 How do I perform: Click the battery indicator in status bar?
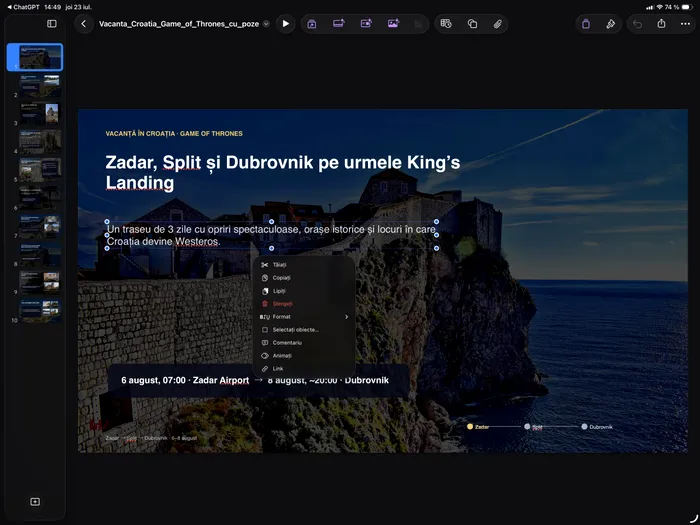688,7
